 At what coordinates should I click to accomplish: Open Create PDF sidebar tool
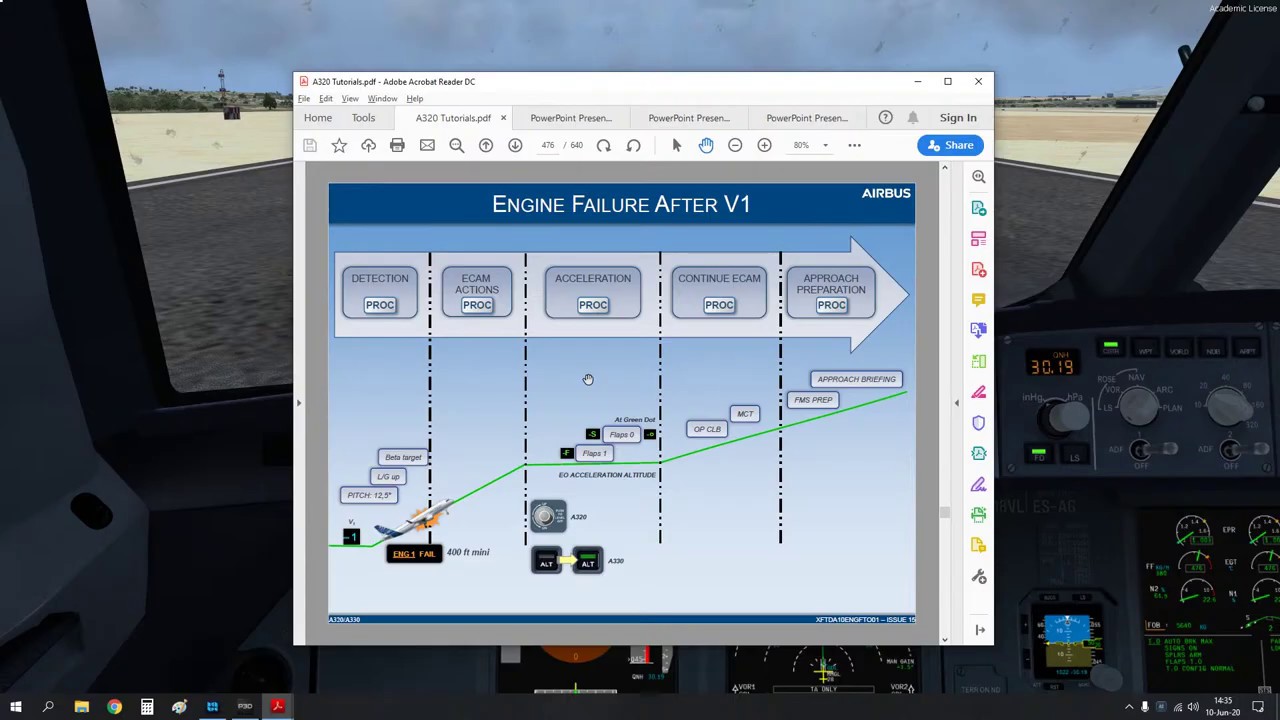pyautogui.click(x=979, y=269)
